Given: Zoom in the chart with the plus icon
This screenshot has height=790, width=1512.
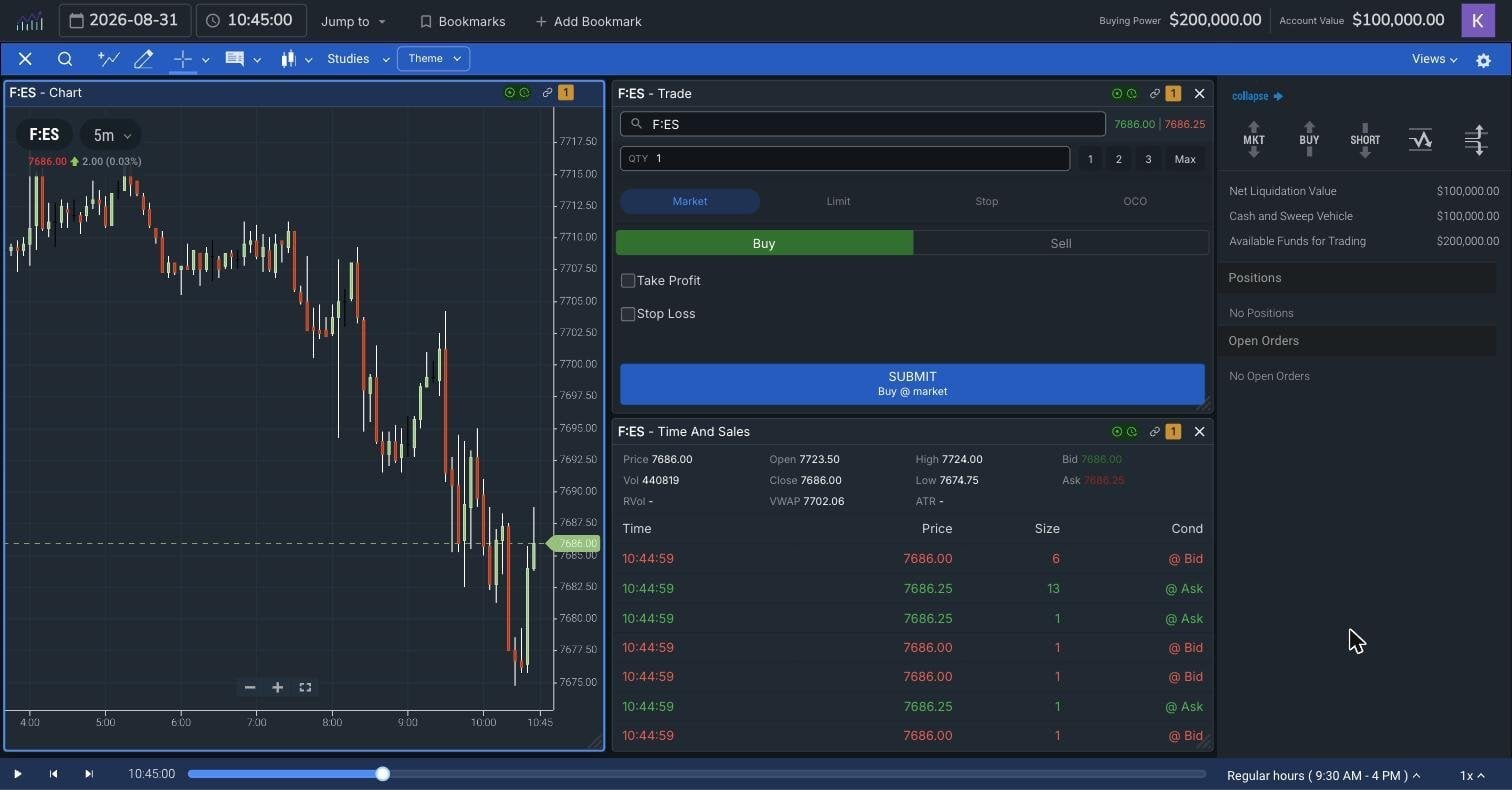Looking at the screenshot, I should click(278, 687).
